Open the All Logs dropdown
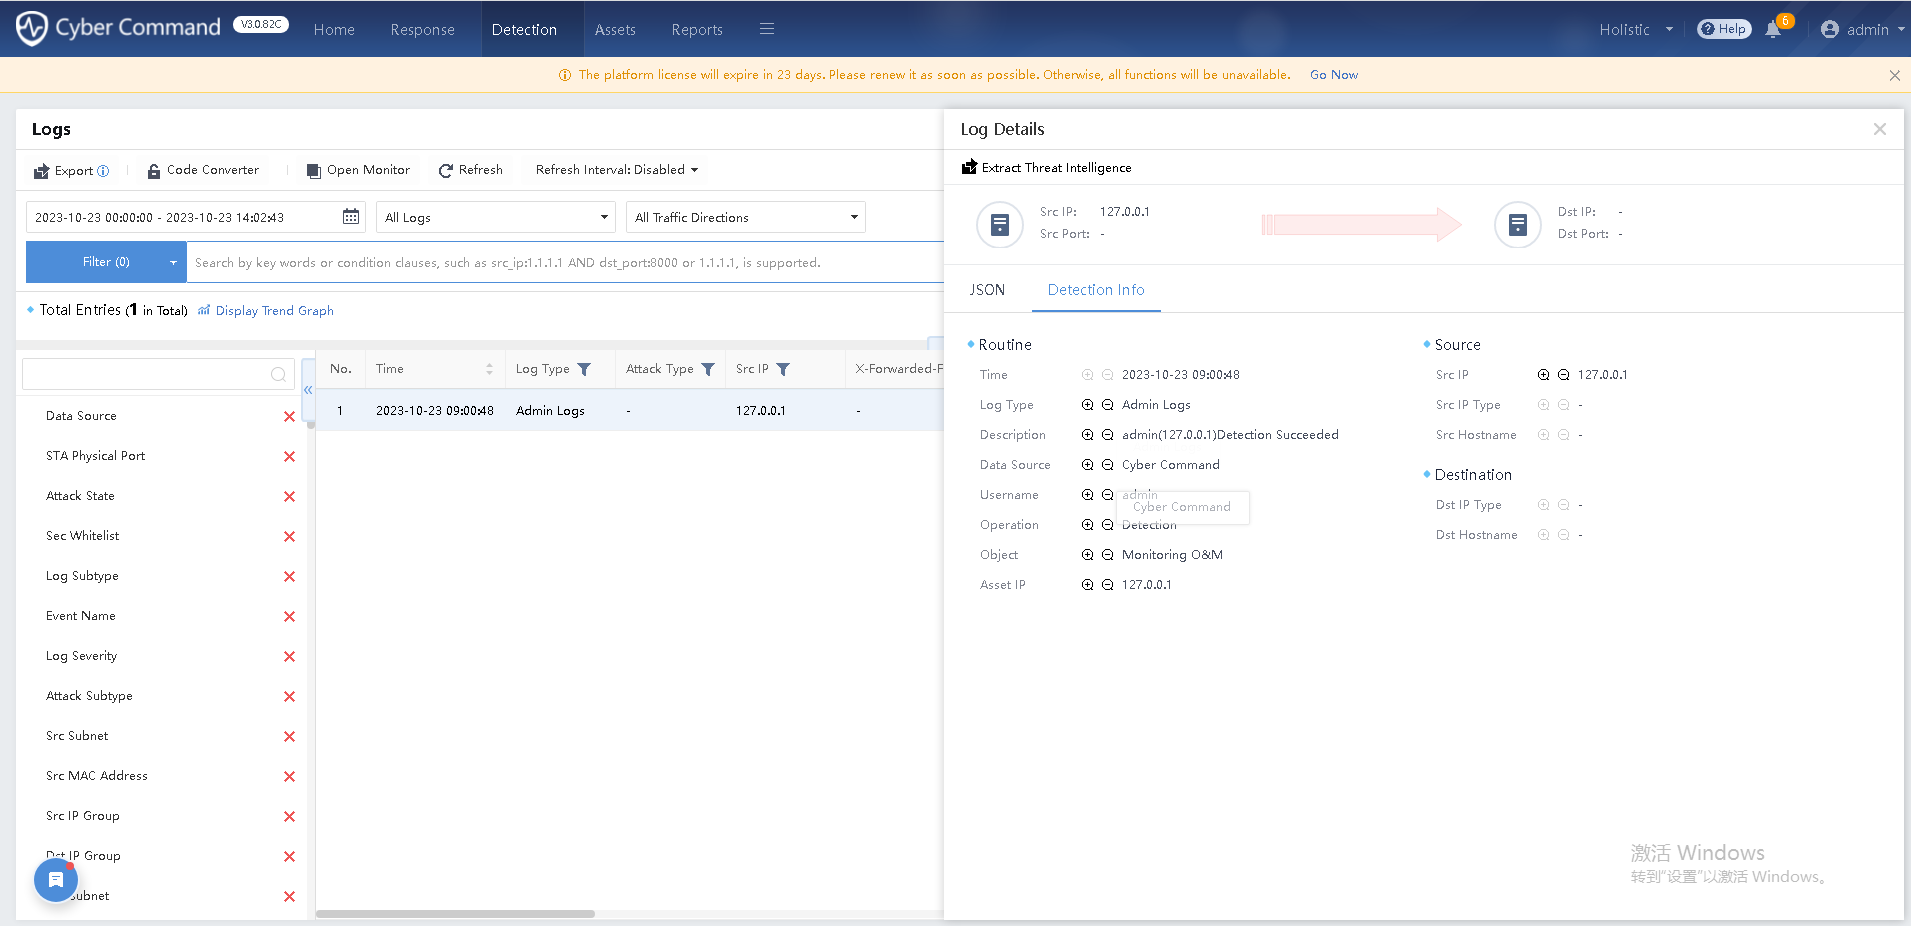The width and height of the screenshot is (1911, 926). (x=495, y=217)
